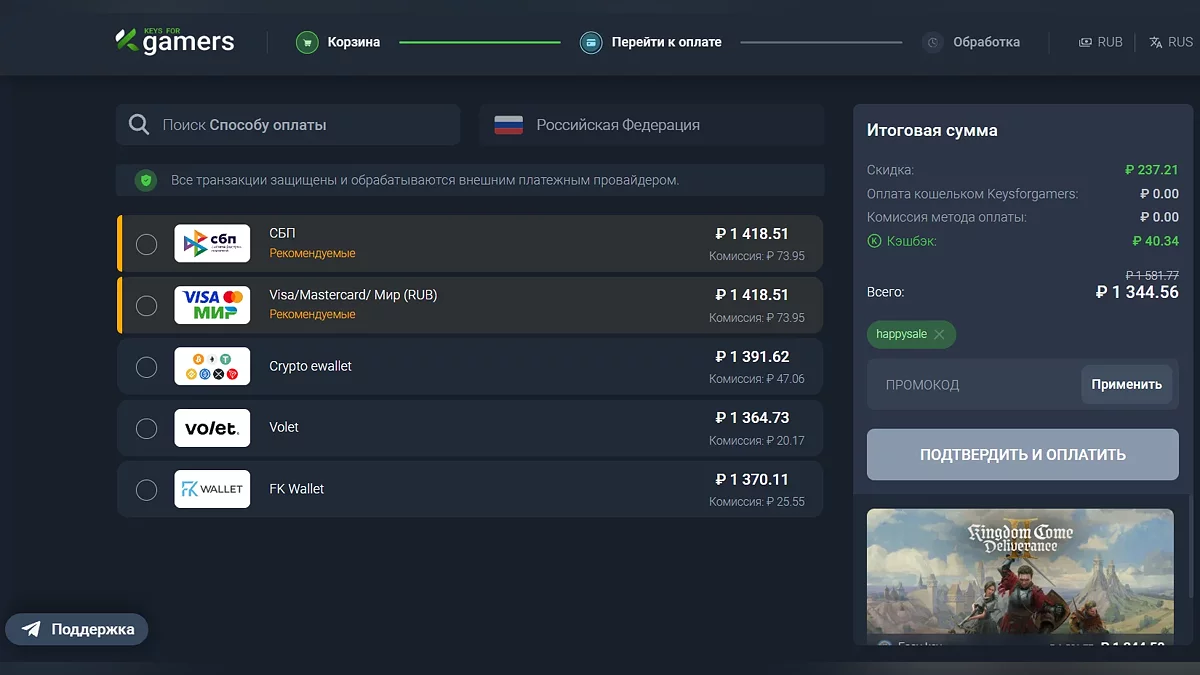Click the СБП payment logo
The image size is (1200, 675).
pos(212,243)
